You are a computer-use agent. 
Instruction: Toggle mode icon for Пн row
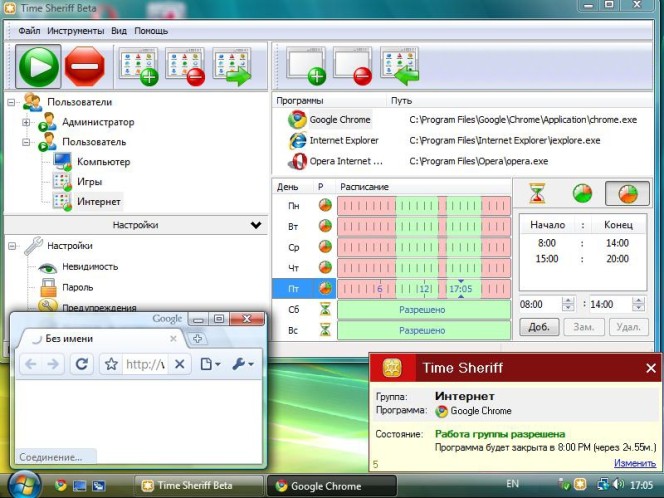(325, 205)
